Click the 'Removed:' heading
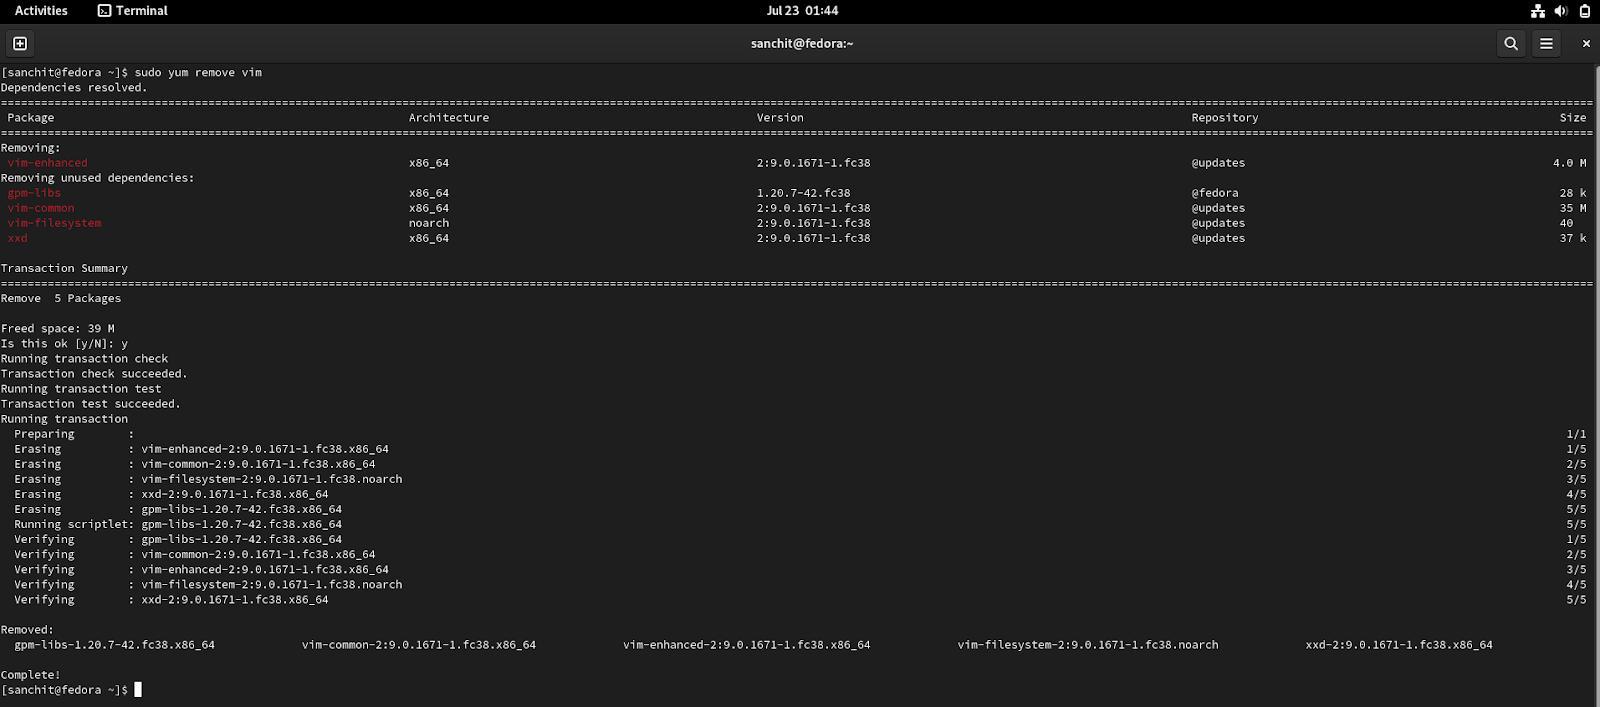1600x707 pixels. pos(27,629)
